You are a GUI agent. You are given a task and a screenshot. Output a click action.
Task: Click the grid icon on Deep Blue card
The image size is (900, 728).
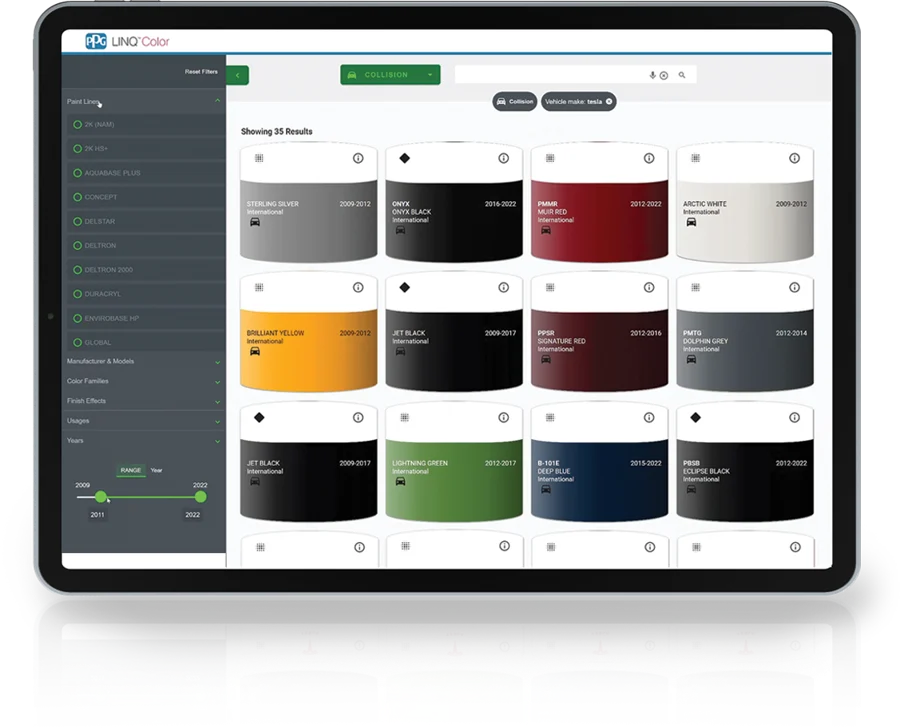[x=550, y=417]
